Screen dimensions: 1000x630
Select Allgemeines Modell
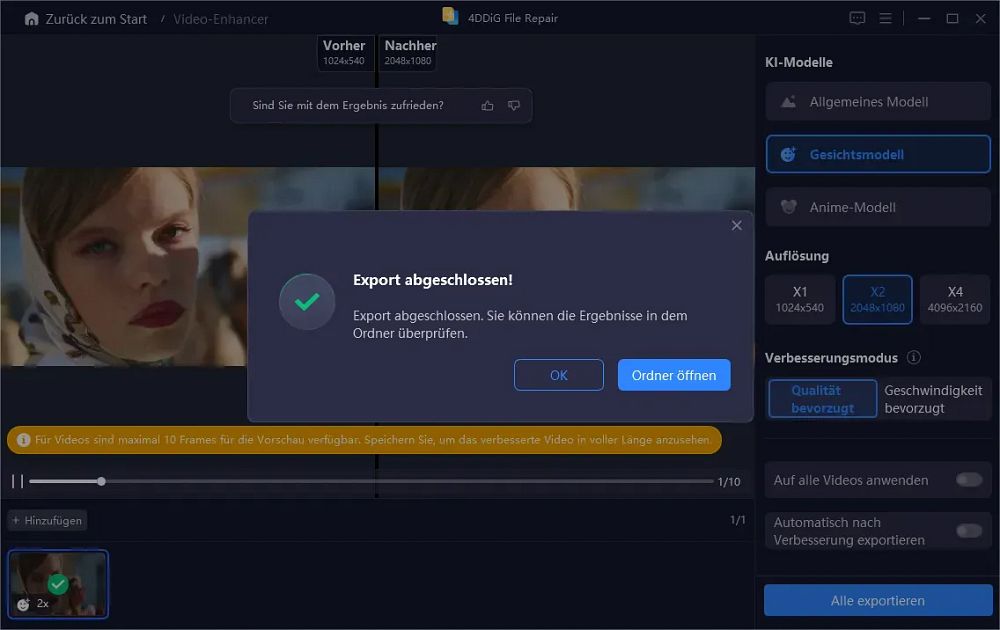[x=878, y=101]
